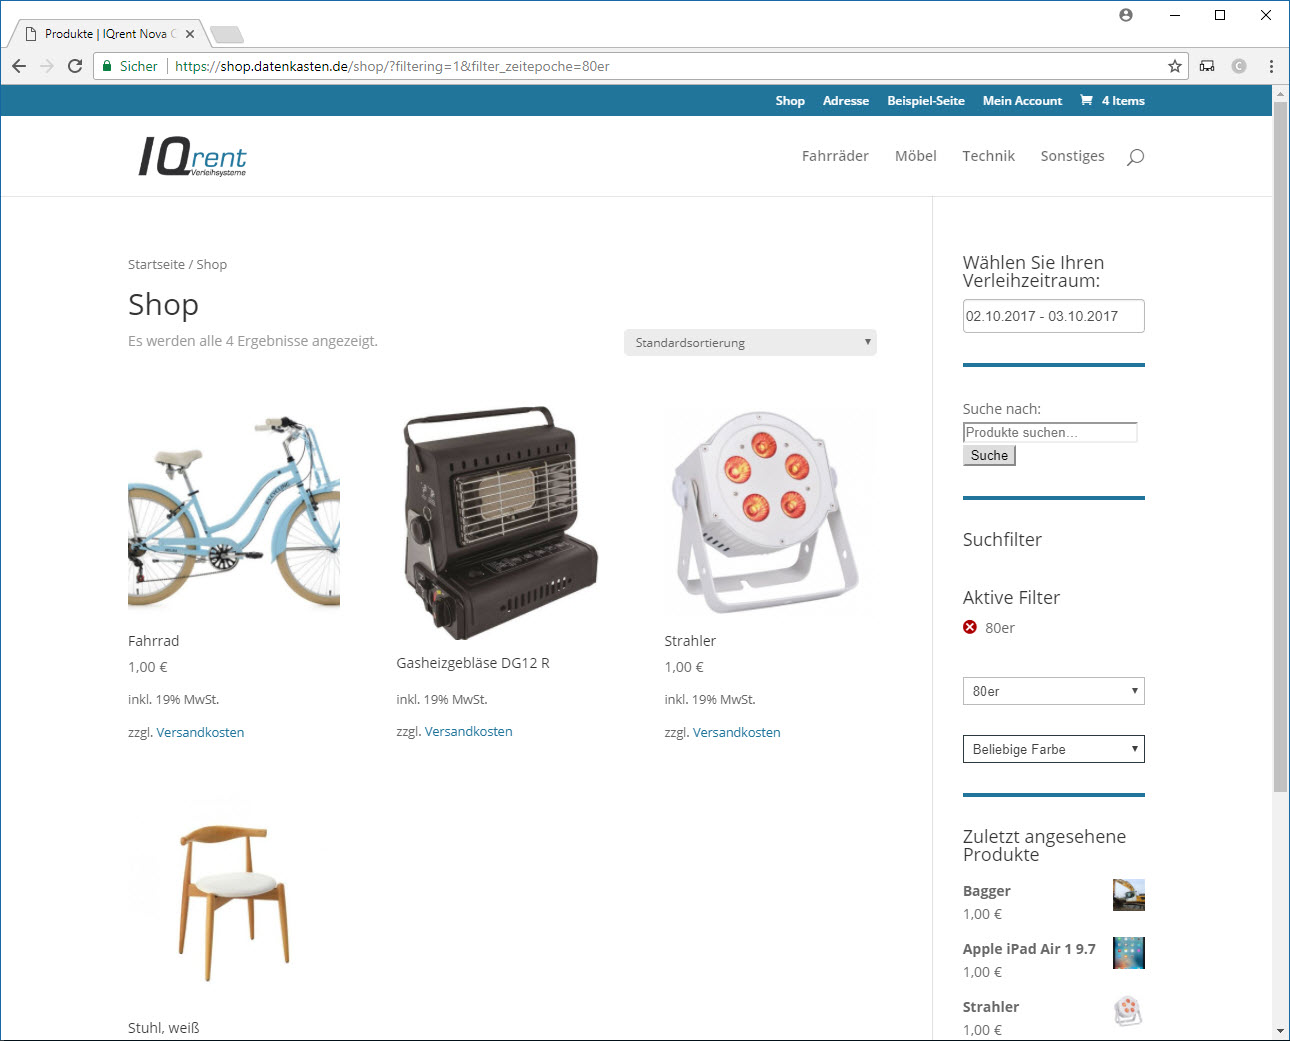Open the rental date range field
The image size is (1290, 1041).
coord(1053,316)
